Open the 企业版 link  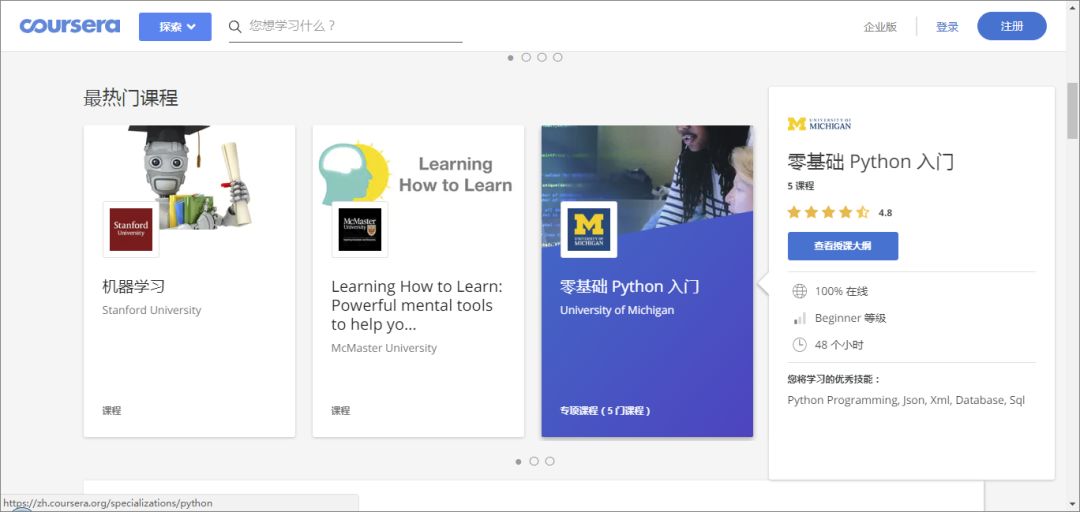click(x=880, y=27)
